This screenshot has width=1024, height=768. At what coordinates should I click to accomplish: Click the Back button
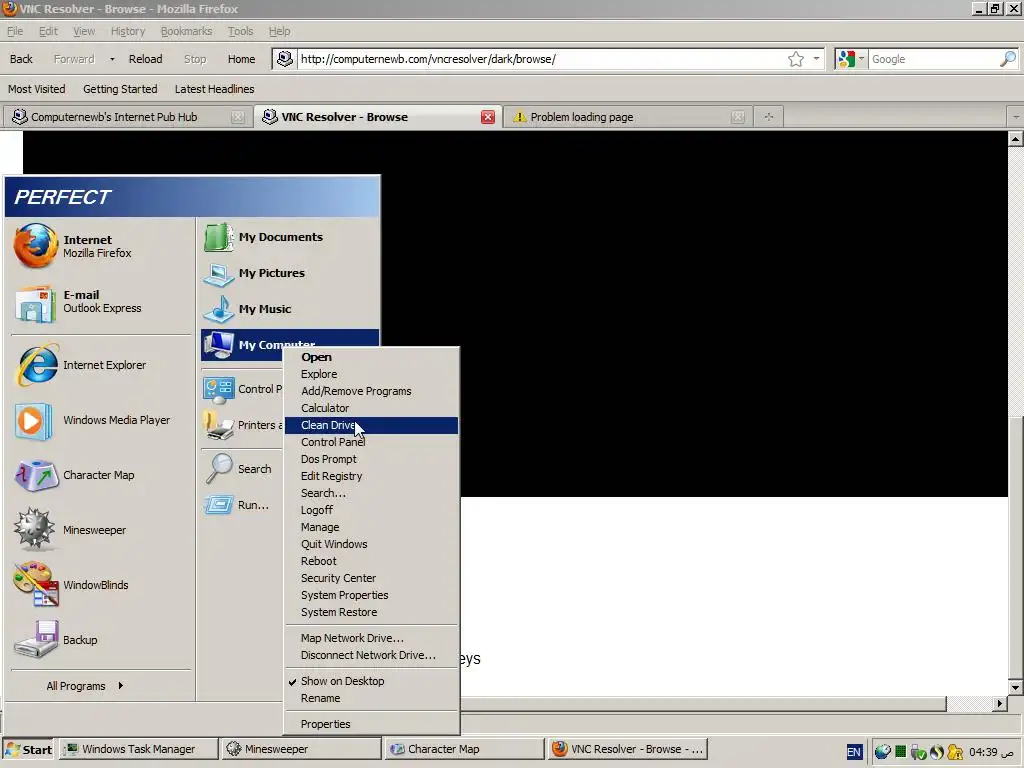[x=21, y=59]
